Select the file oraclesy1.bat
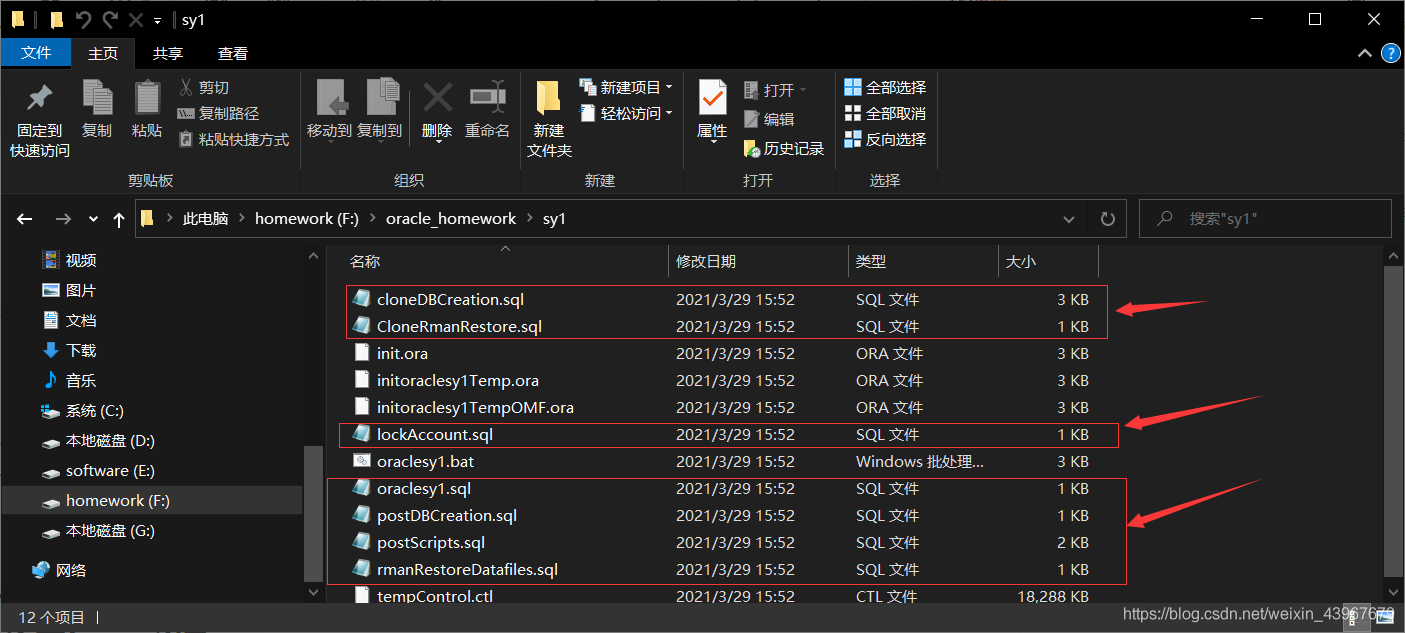 click(425, 462)
